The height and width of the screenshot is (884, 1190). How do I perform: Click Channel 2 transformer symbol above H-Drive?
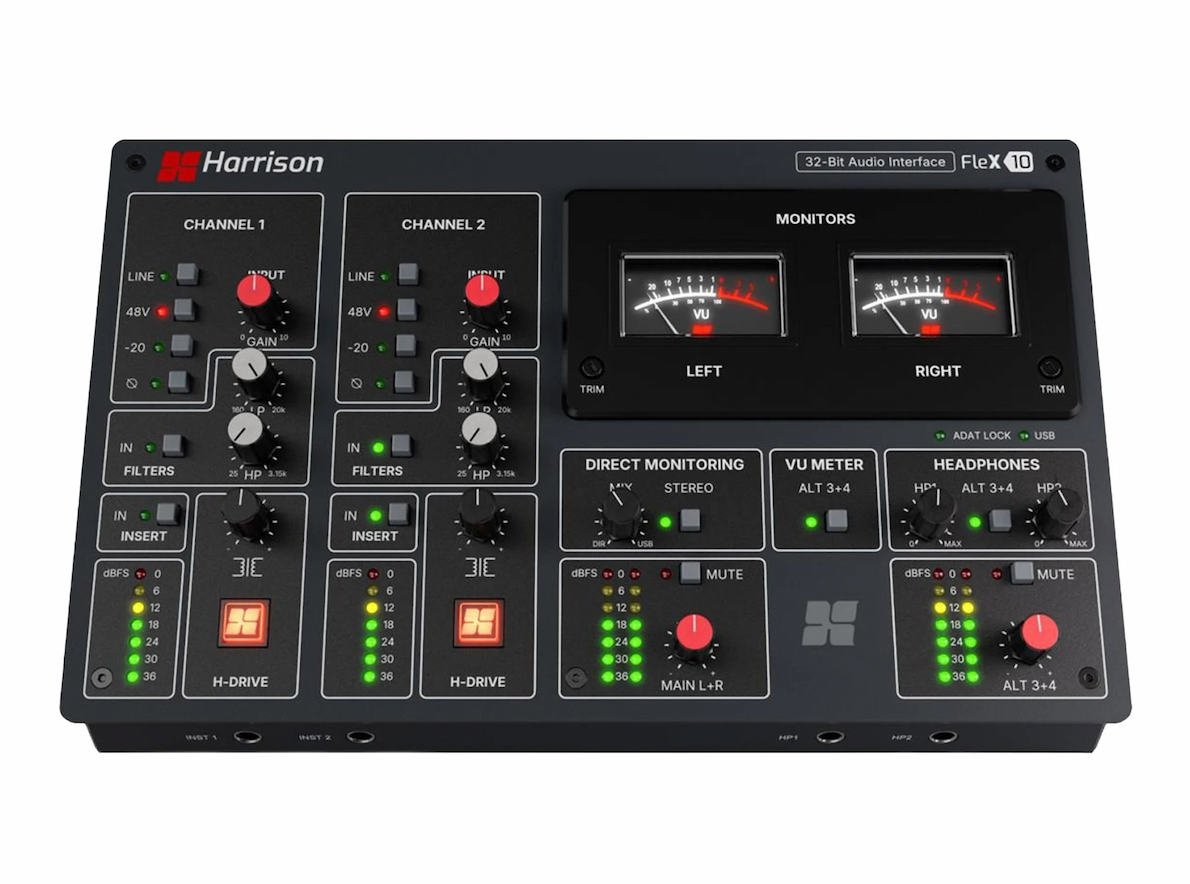click(480, 568)
